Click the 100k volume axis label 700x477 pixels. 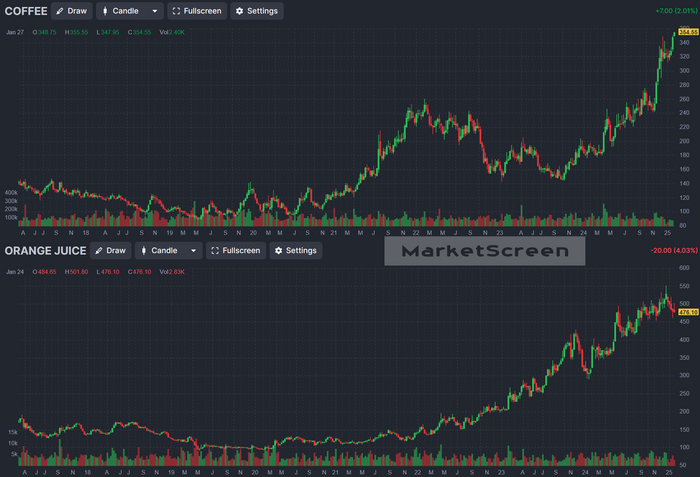(x=11, y=218)
